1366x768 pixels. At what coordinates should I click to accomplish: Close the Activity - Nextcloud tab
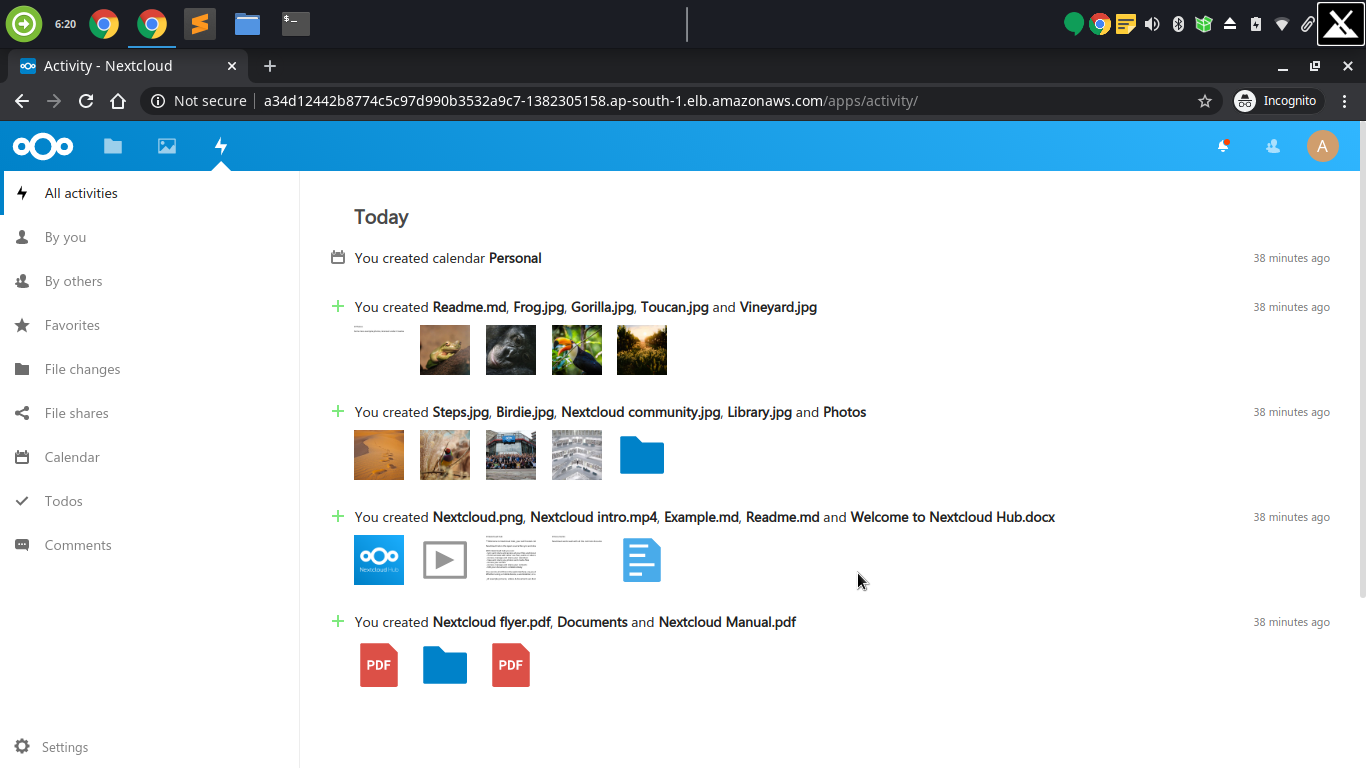click(x=232, y=66)
